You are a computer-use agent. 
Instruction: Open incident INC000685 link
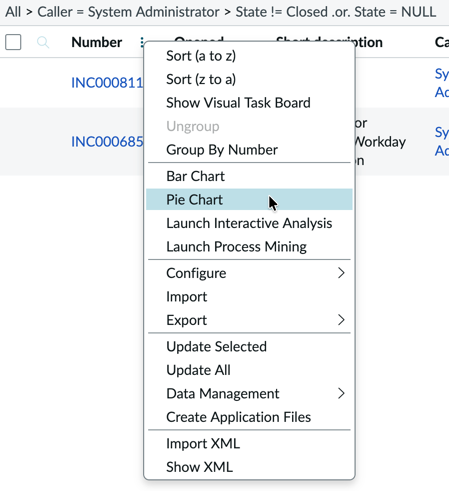point(107,142)
